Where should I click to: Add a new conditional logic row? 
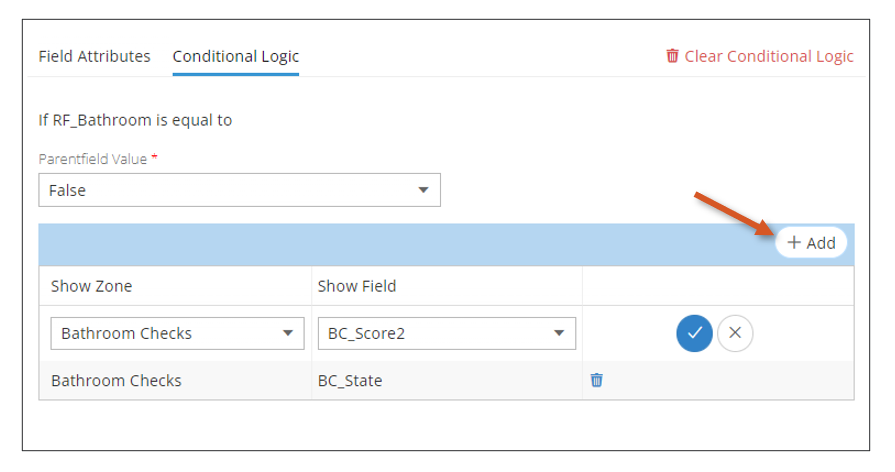(x=811, y=243)
